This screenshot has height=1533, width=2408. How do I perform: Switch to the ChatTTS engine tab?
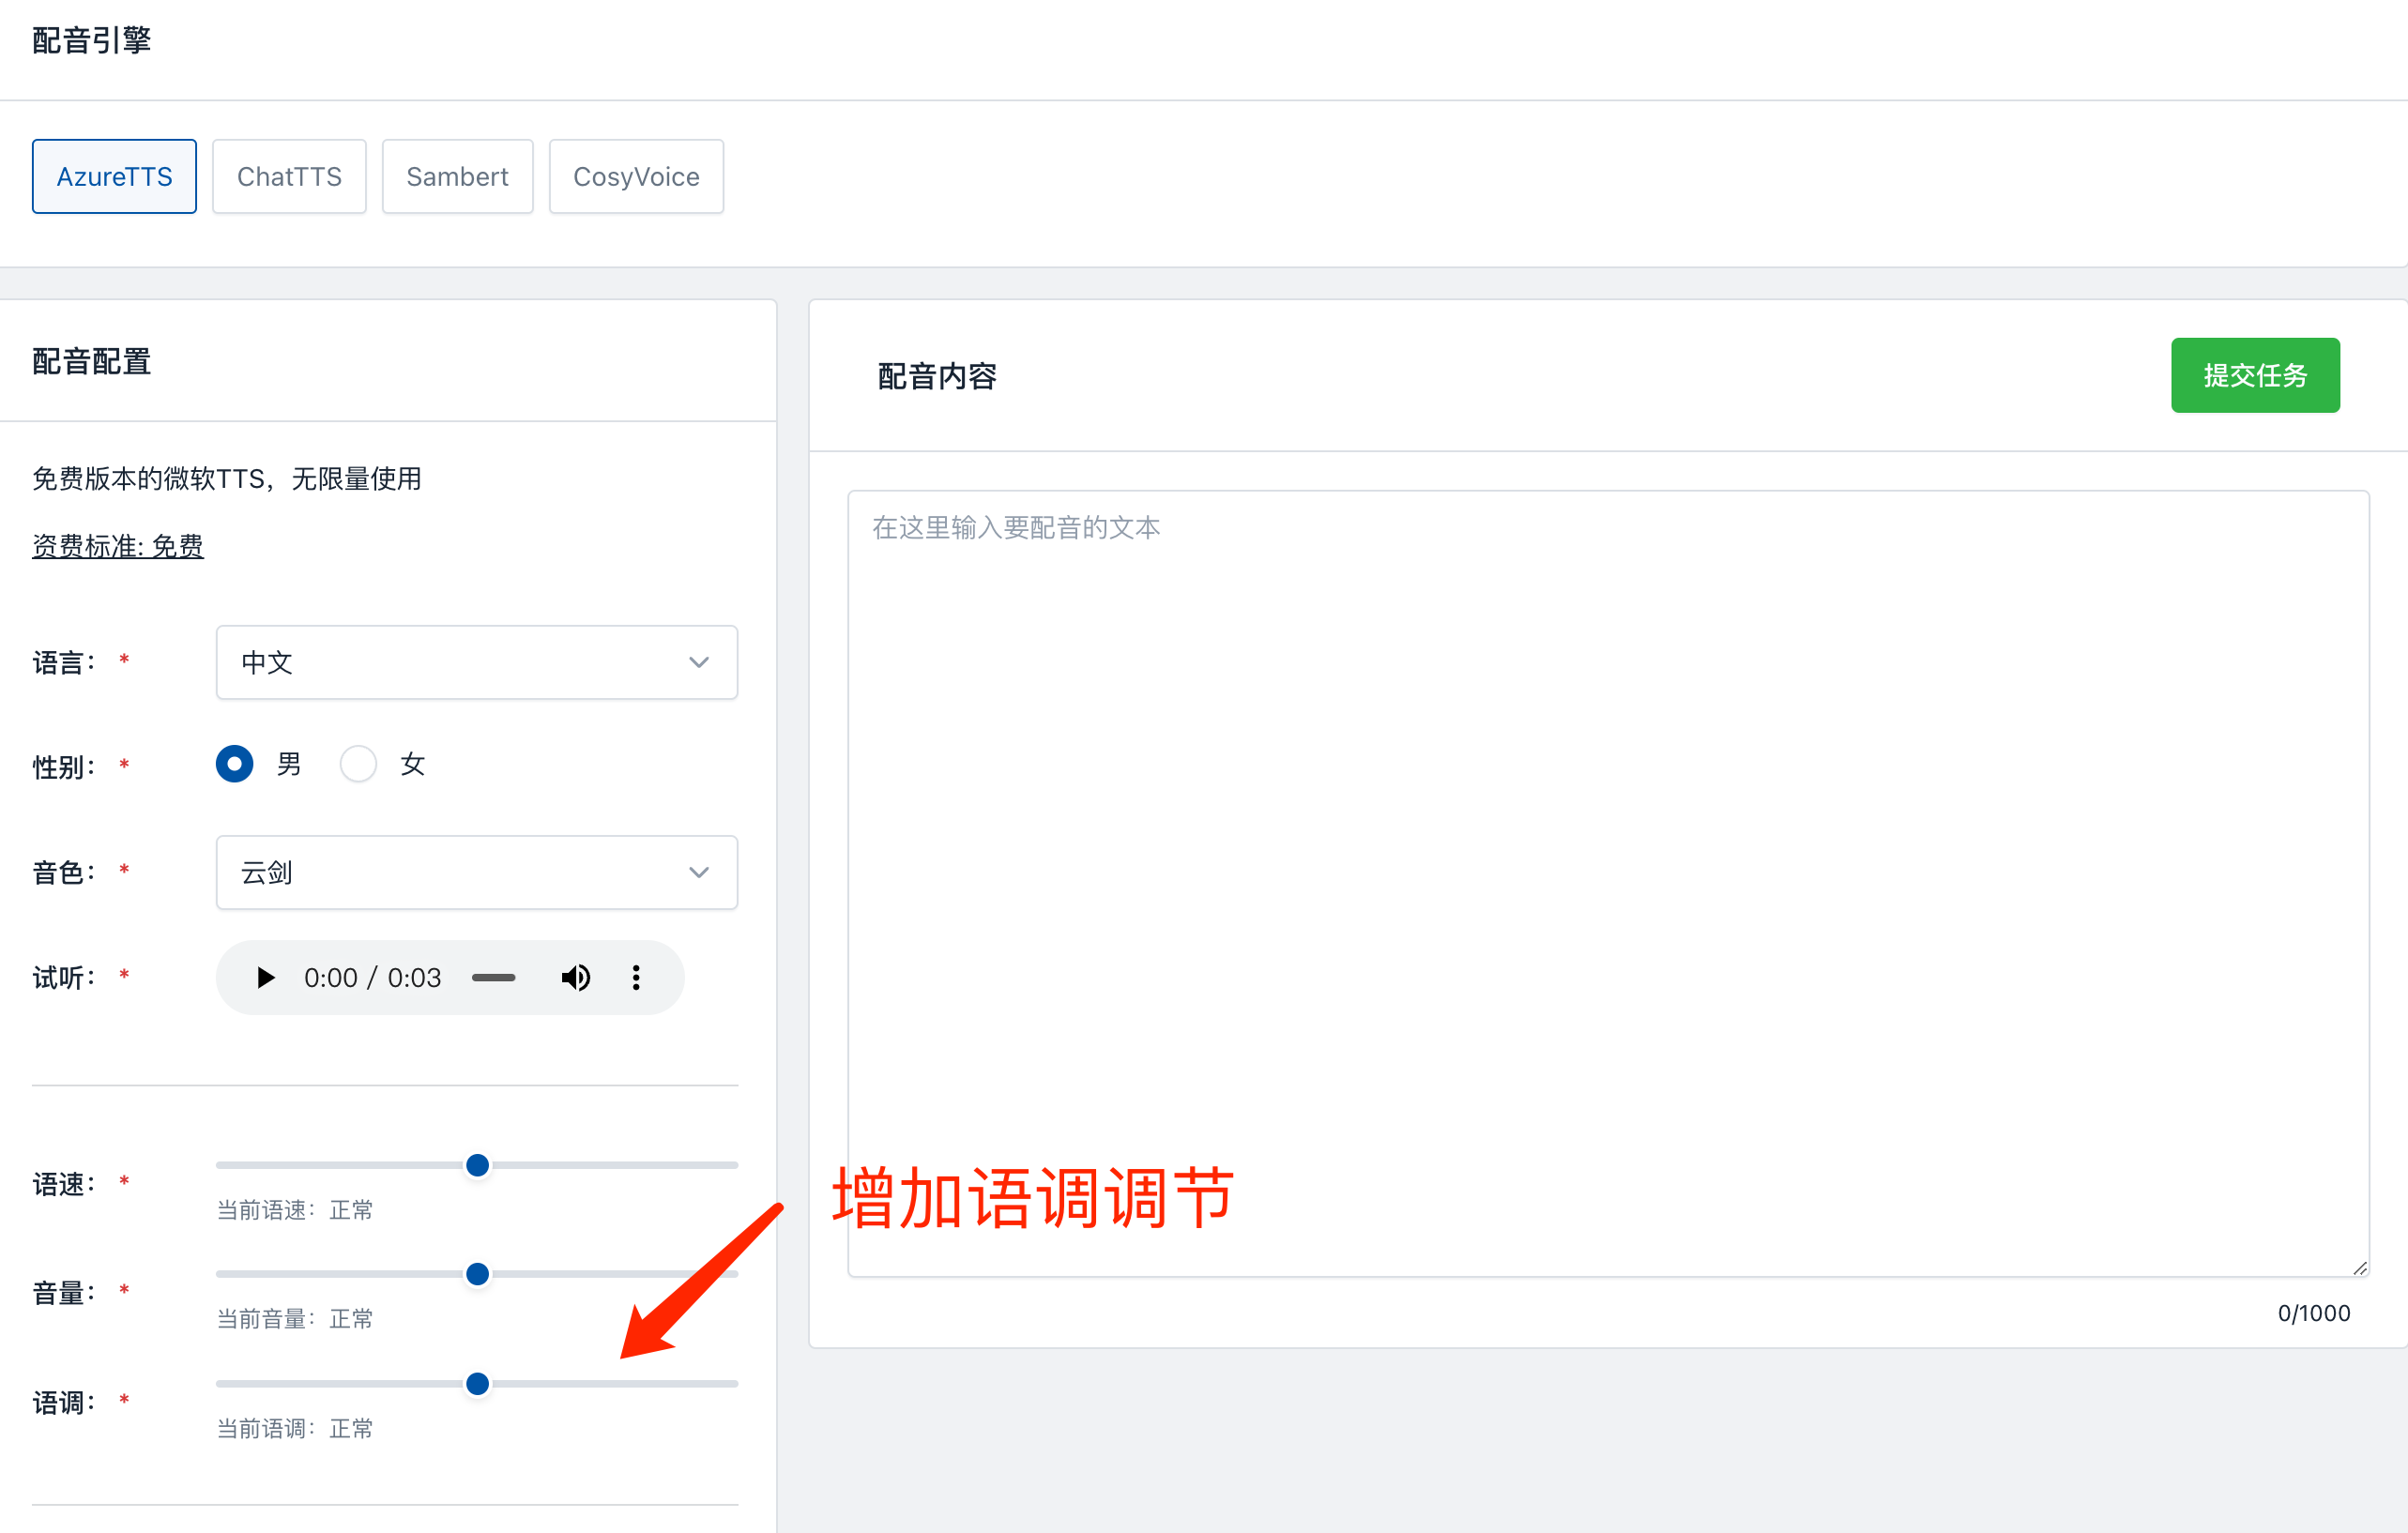[289, 176]
